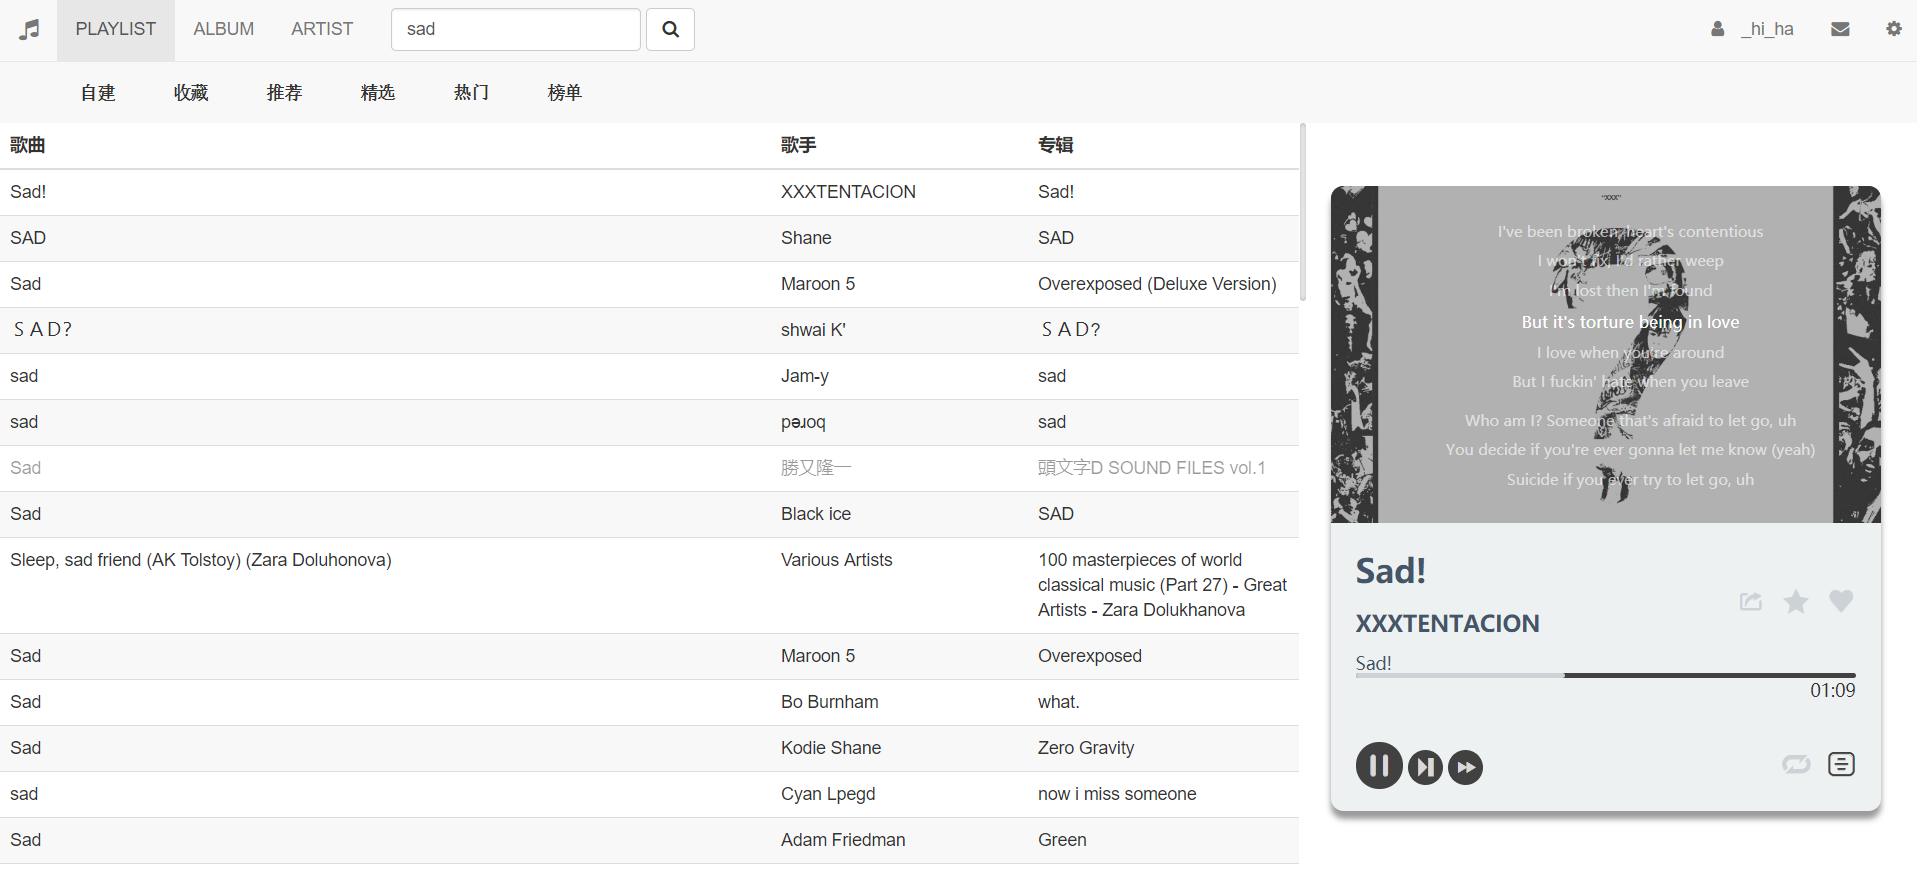Click the _hi_ha username link
Screen dimensions: 1917x885
click(x=1767, y=29)
